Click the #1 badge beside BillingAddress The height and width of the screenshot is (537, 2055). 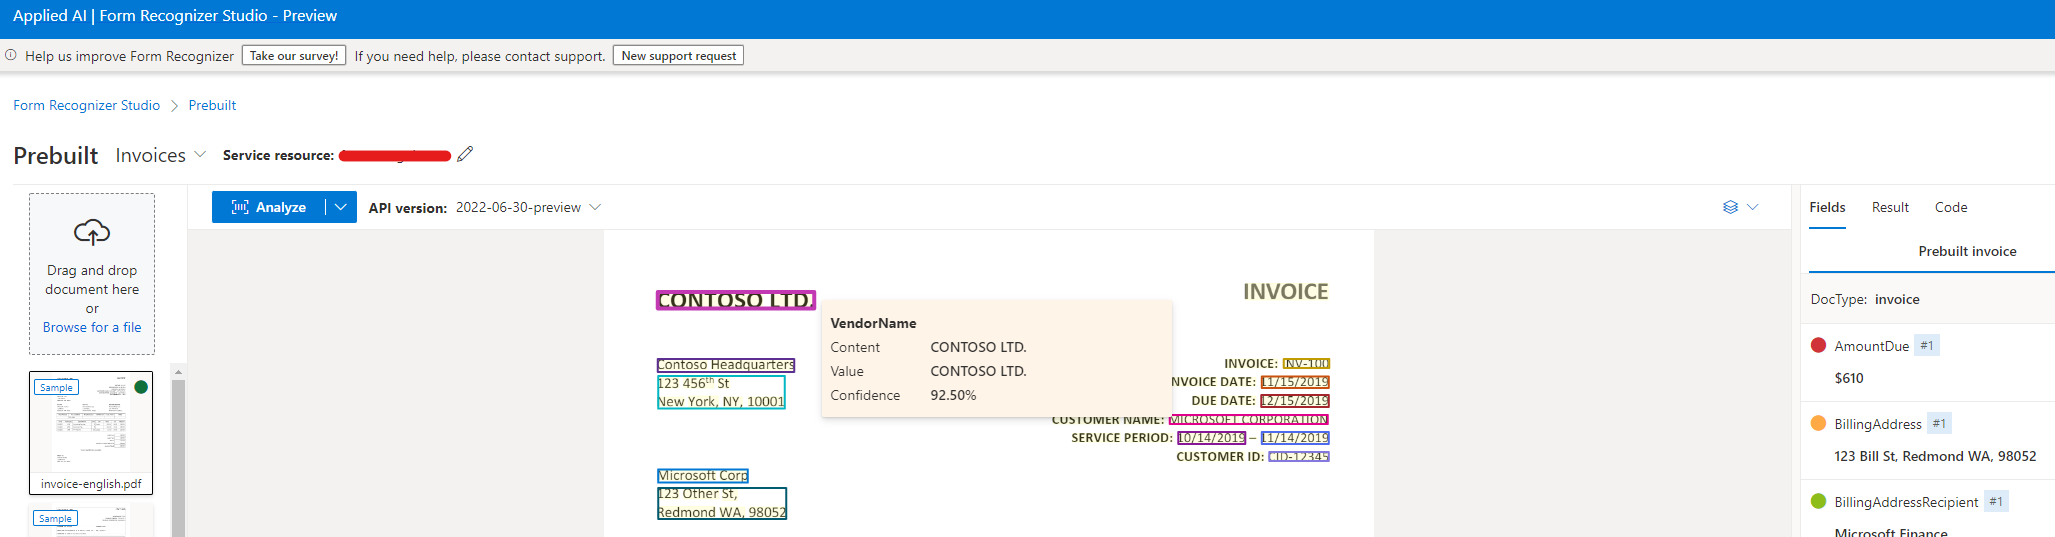point(1939,423)
